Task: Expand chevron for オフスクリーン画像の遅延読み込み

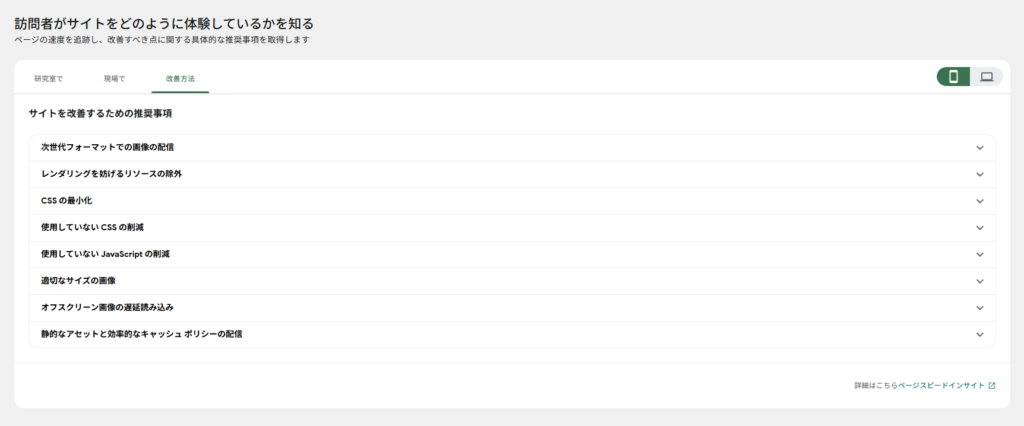Action: [980, 308]
